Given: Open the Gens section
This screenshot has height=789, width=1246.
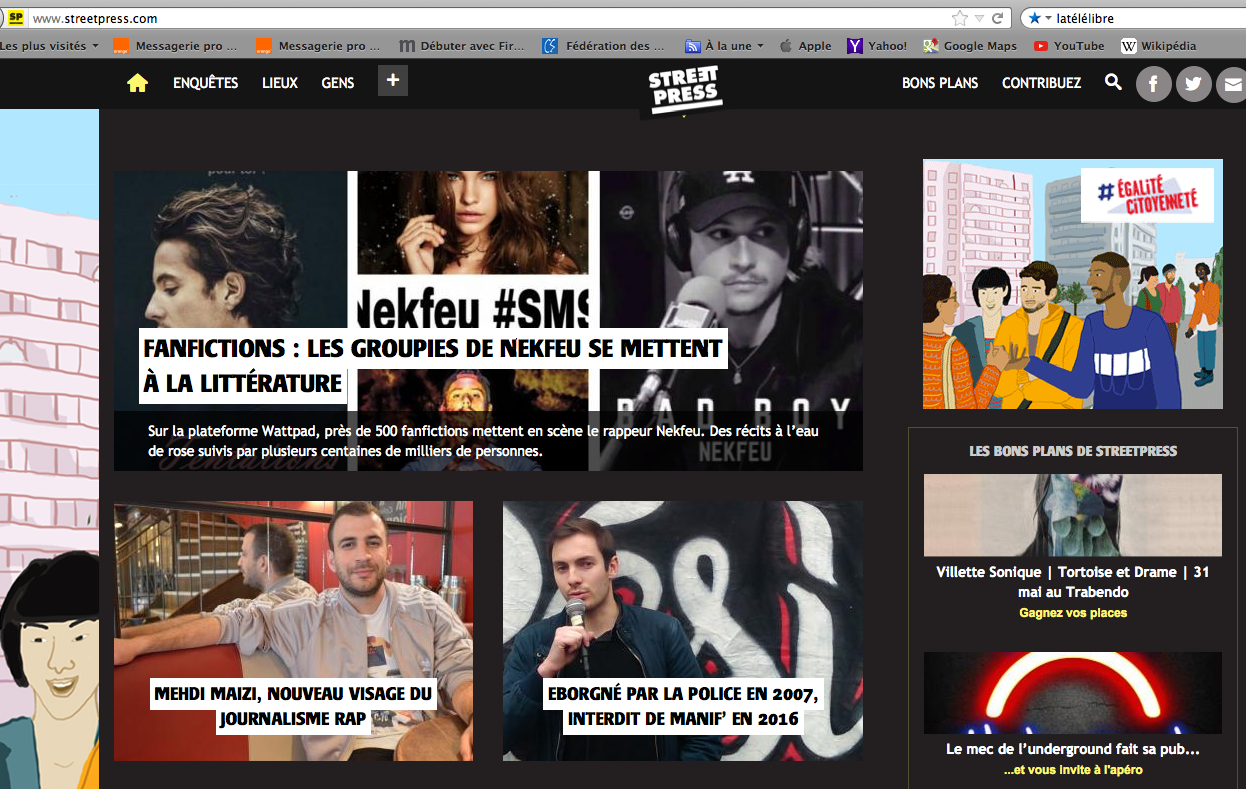Looking at the screenshot, I should coord(338,83).
